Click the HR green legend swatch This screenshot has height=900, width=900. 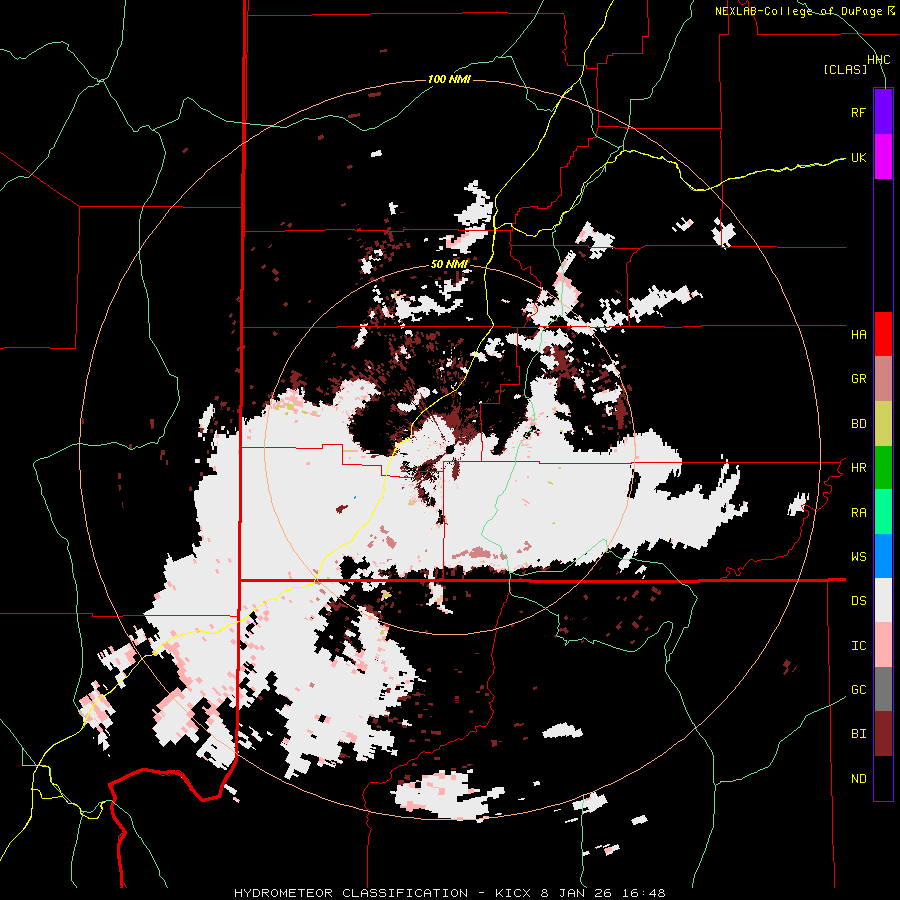click(x=883, y=468)
